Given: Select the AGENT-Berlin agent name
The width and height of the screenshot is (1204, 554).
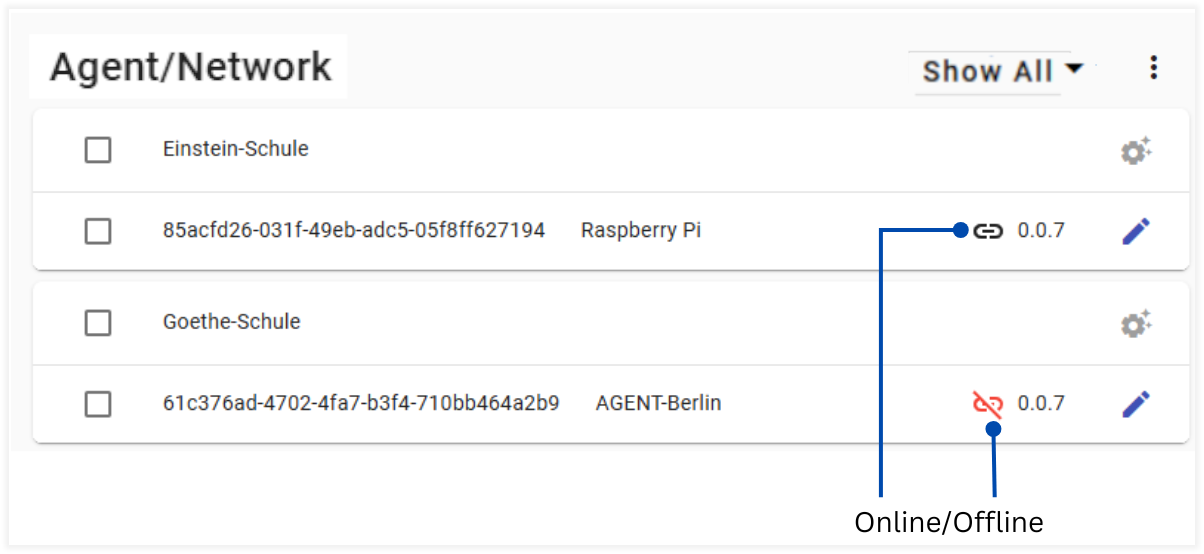Looking at the screenshot, I should [x=658, y=403].
